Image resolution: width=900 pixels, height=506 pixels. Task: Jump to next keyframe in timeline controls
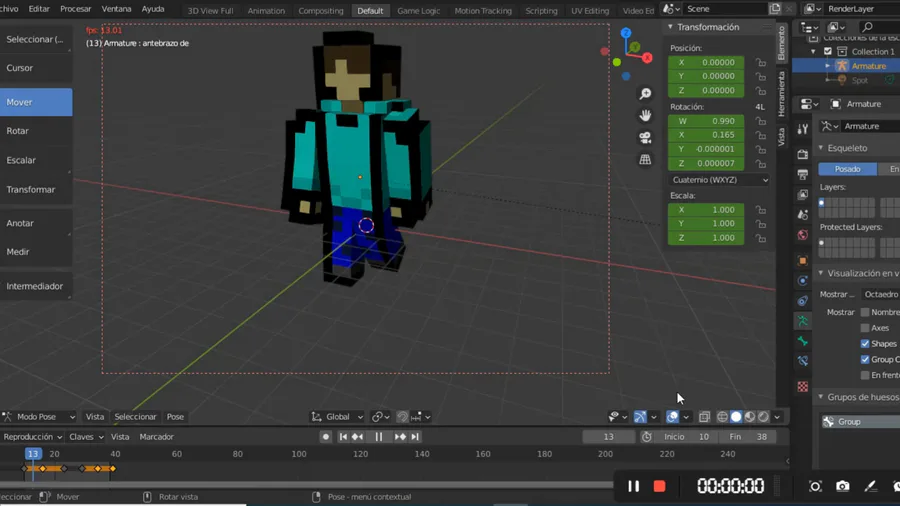coord(400,437)
